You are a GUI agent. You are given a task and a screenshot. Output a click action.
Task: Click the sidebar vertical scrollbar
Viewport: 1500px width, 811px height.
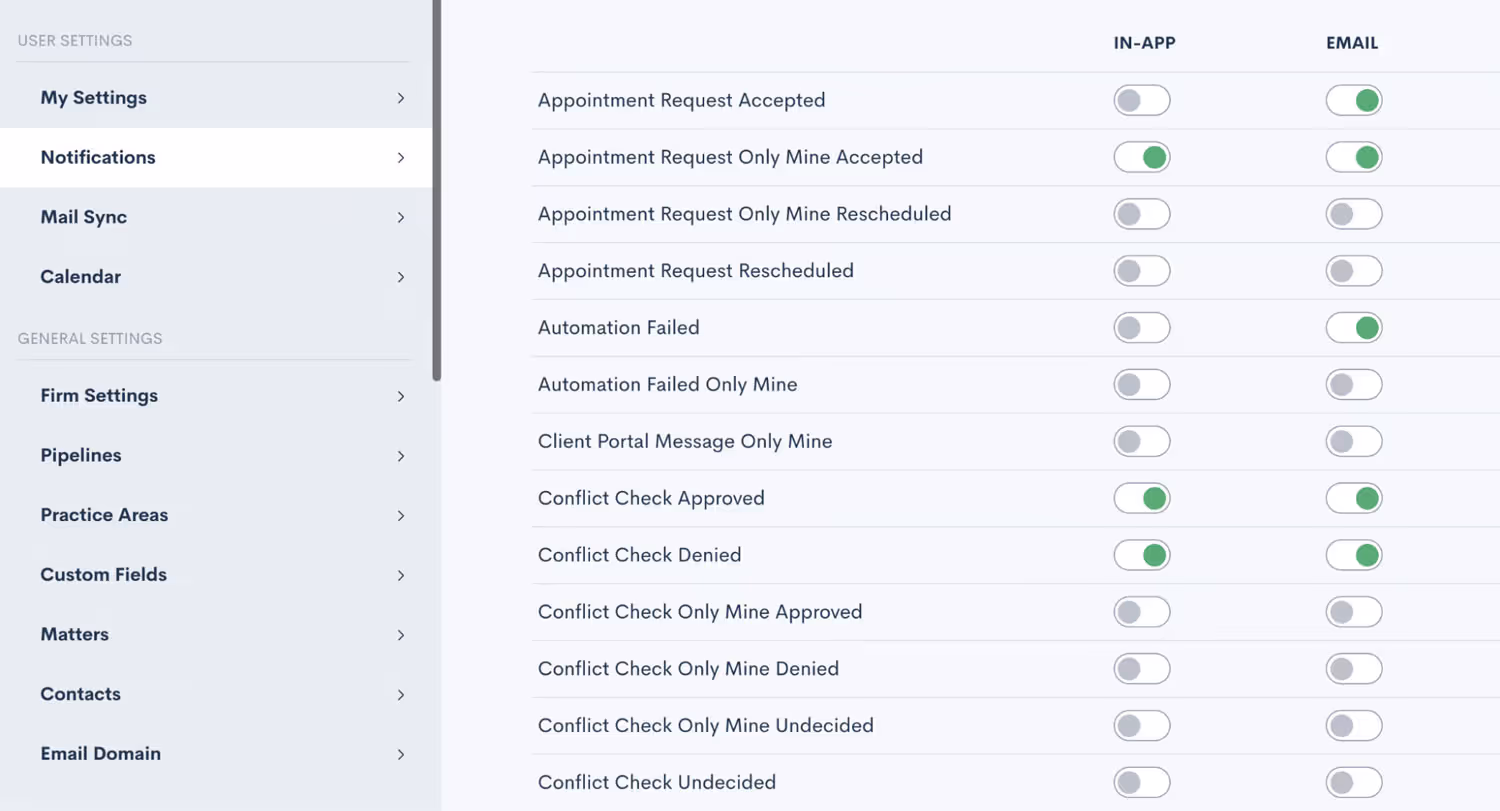click(x=437, y=190)
